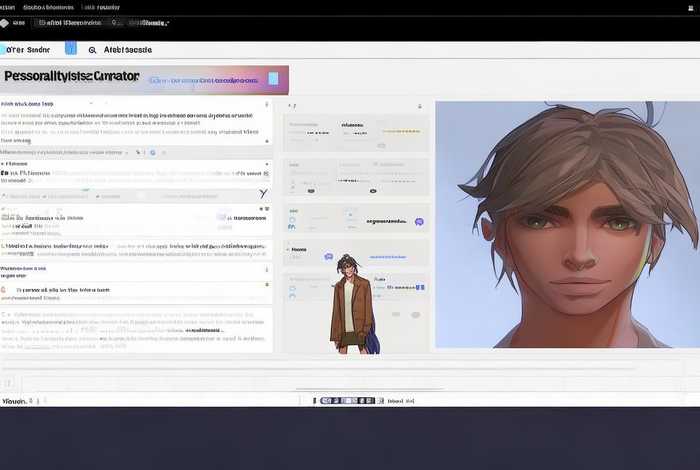Open the first menu in the top menu bar

[x=9, y=5]
